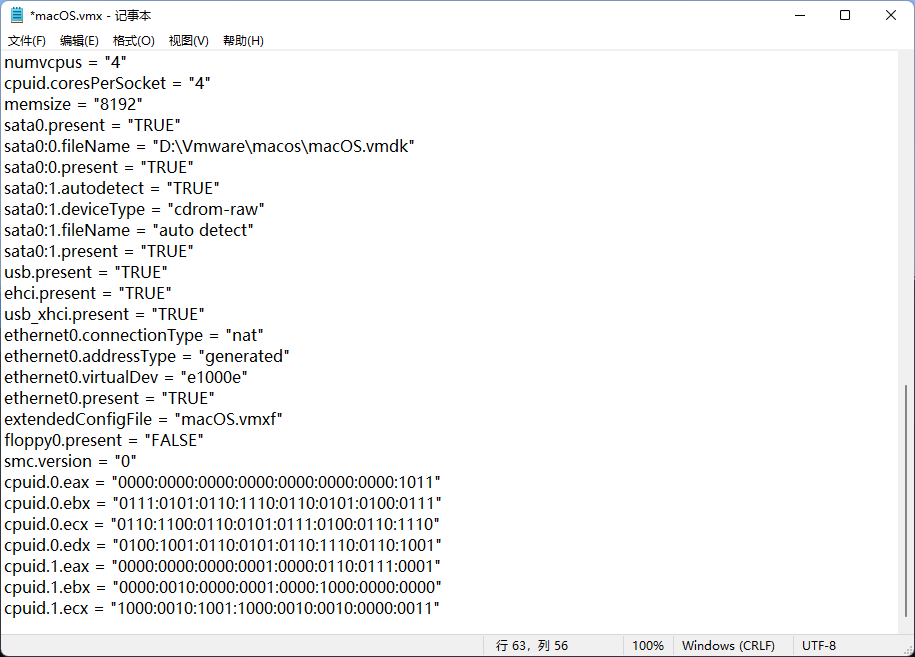Image resolution: width=915 pixels, height=657 pixels.
Task: Click the sata0:1.deviceType cdrom-raw line
Action: (134, 209)
